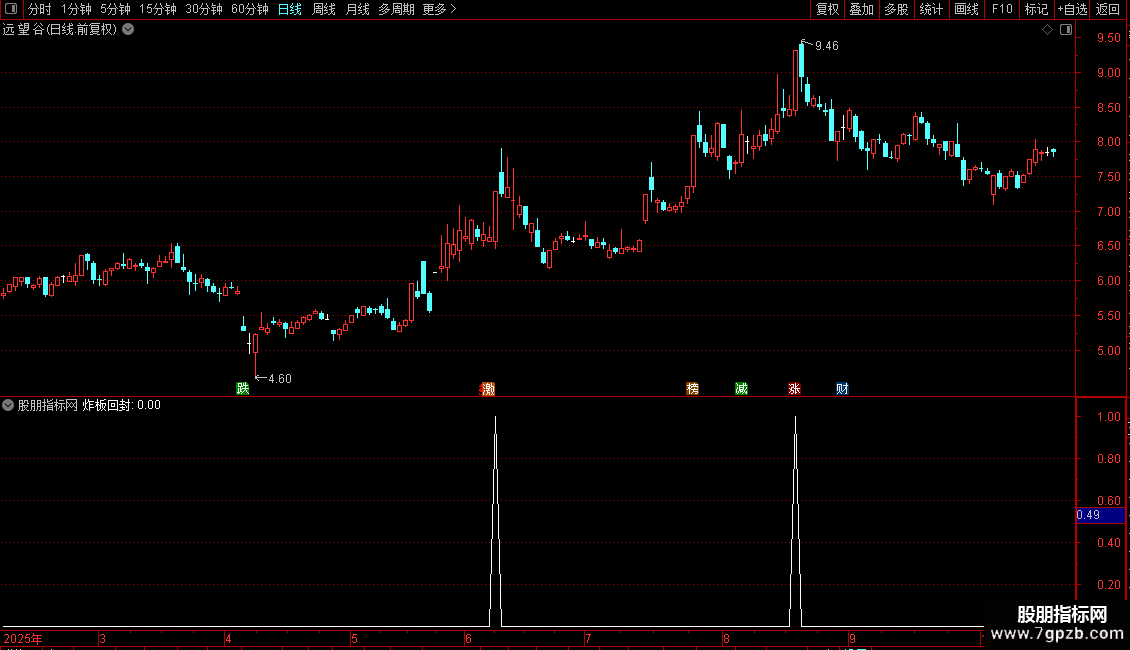Add stock with +自选 button
The width and height of the screenshot is (1130, 650).
point(1072,9)
